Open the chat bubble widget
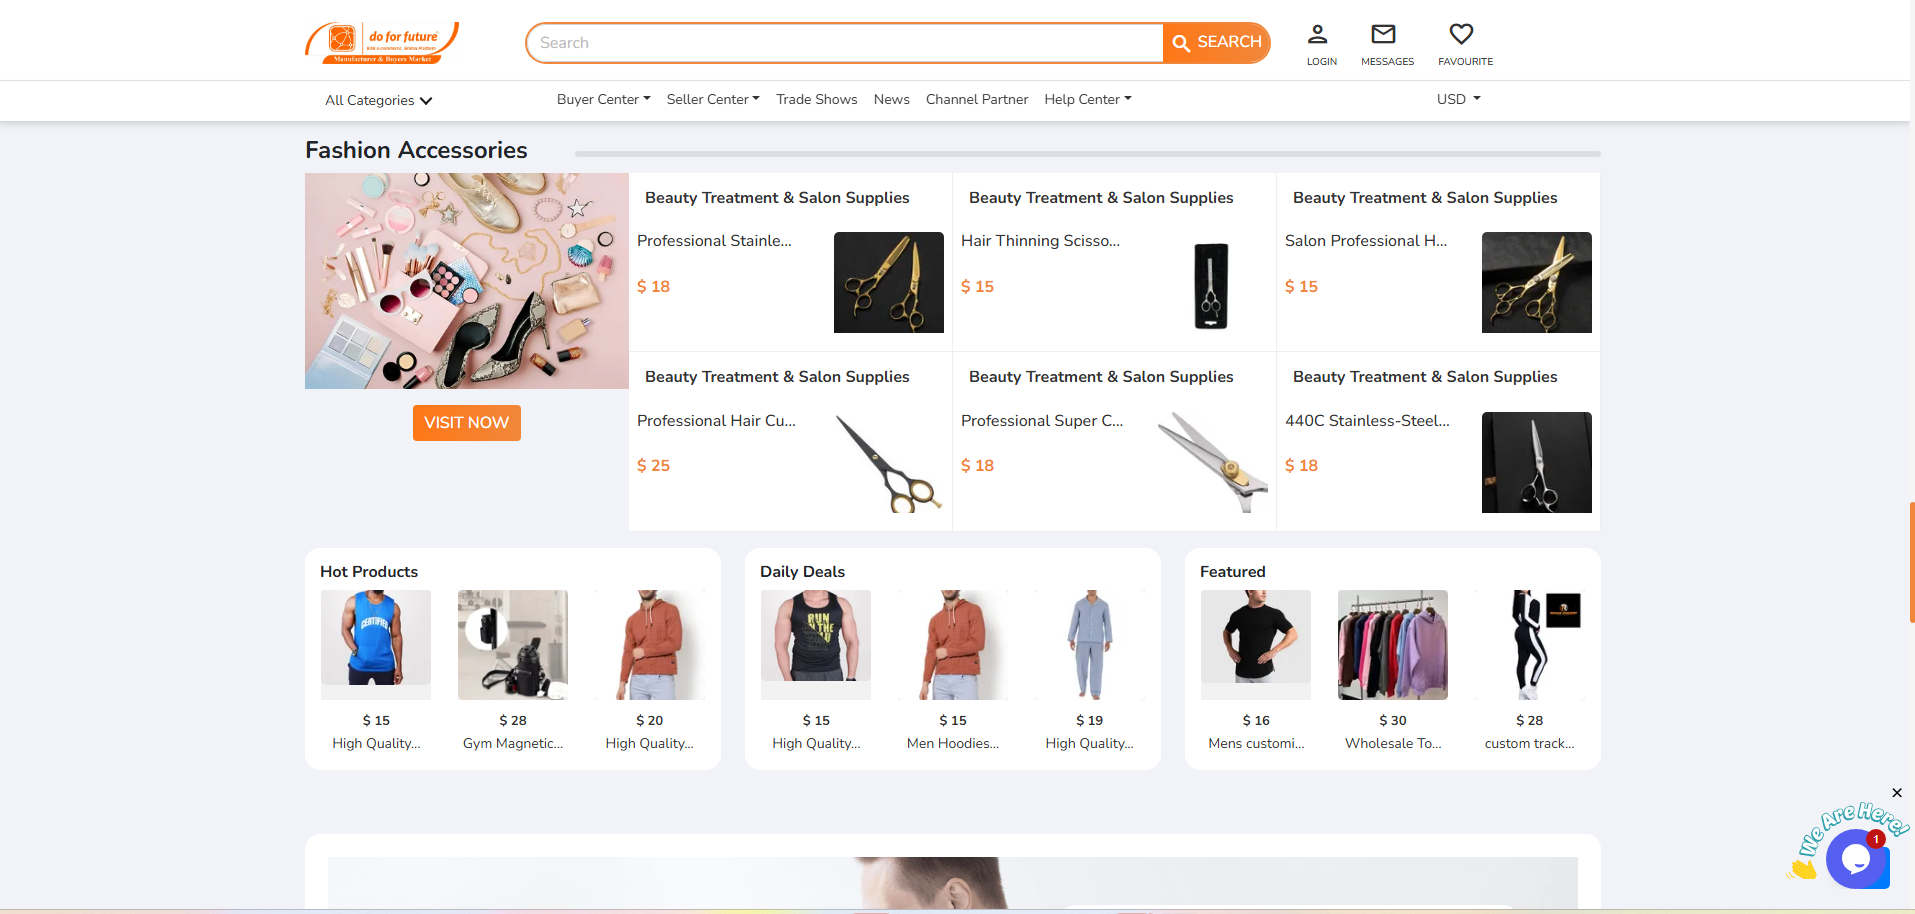Viewport: 1915px width, 914px height. point(1855,858)
